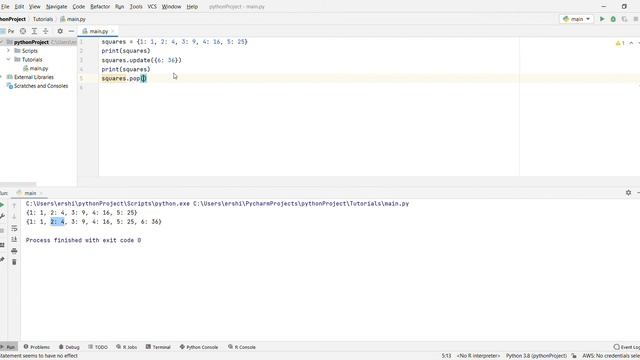Open the Code menu
The width and height of the screenshot is (640, 360).
(x=79, y=7)
